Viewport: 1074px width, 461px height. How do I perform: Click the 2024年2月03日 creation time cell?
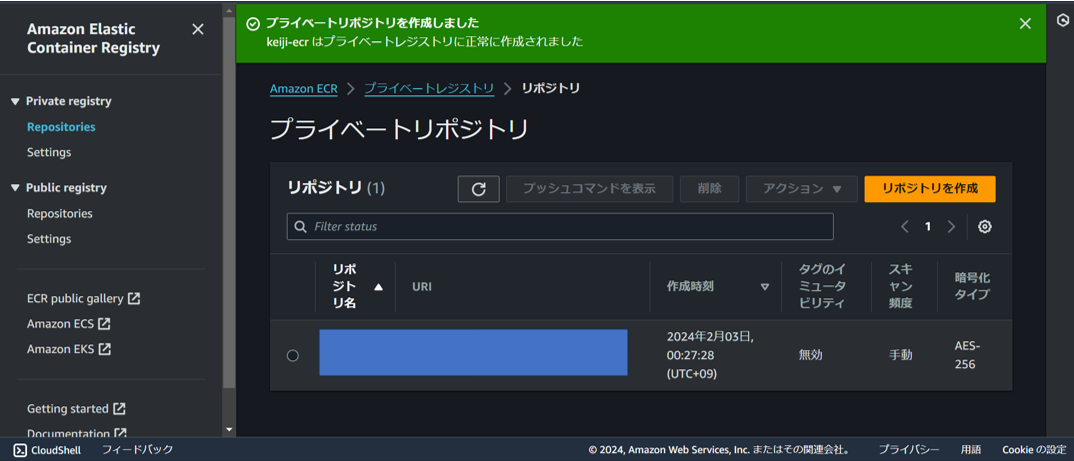tap(710, 356)
